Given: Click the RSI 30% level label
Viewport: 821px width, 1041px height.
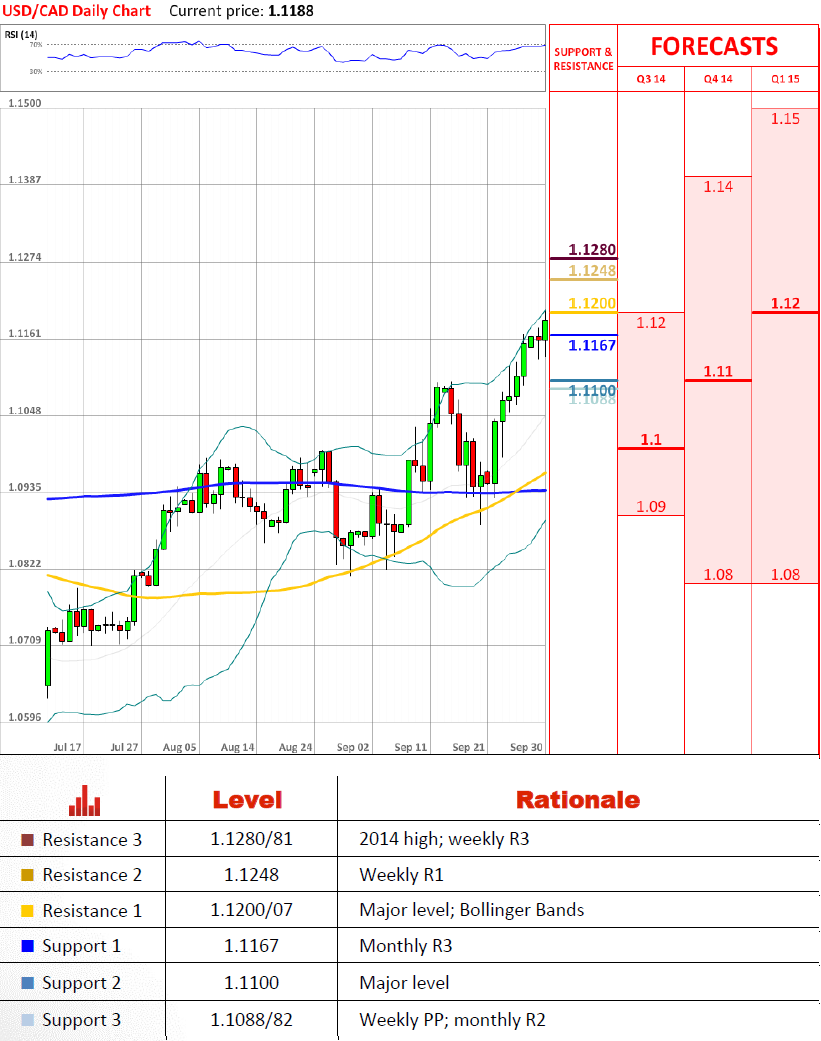Looking at the screenshot, I should [36, 71].
